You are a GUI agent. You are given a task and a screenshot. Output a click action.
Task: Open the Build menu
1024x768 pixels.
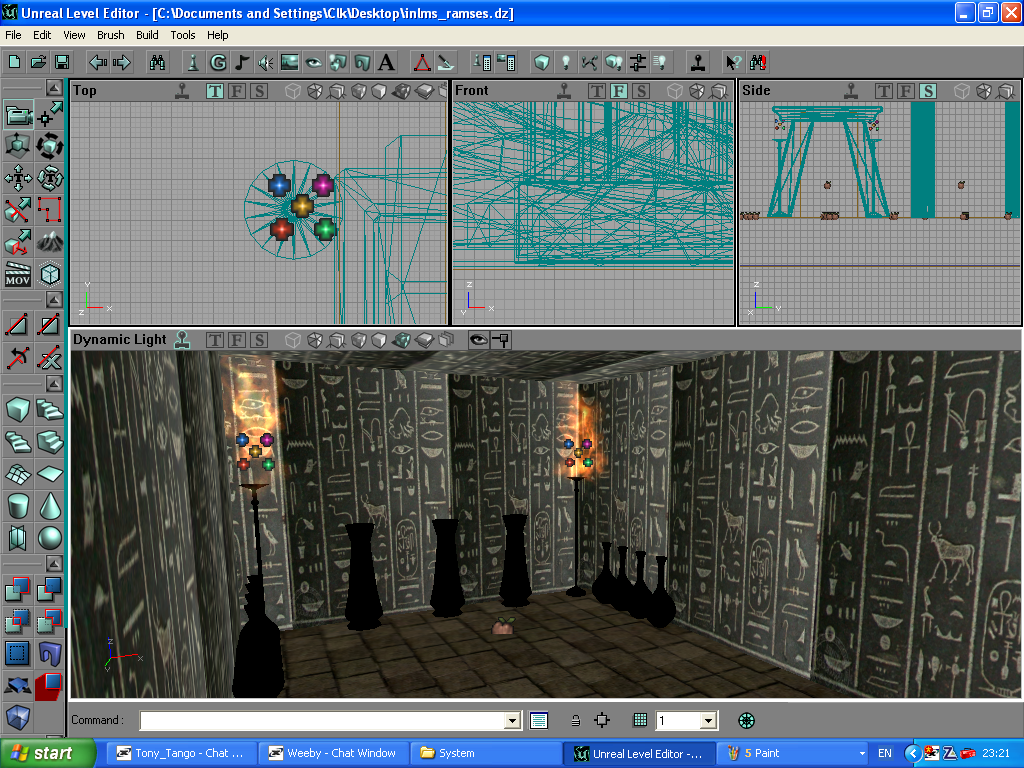tap(147, 35)
